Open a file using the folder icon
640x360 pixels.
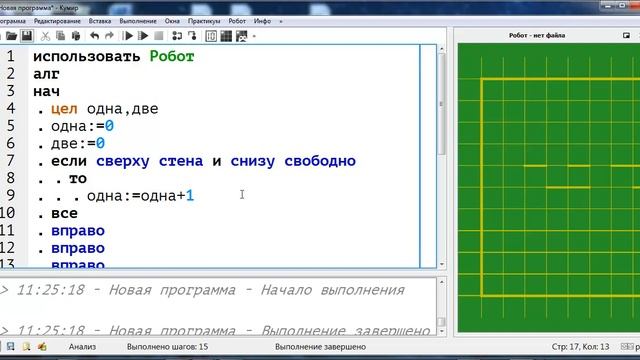(x=11, y=36)
